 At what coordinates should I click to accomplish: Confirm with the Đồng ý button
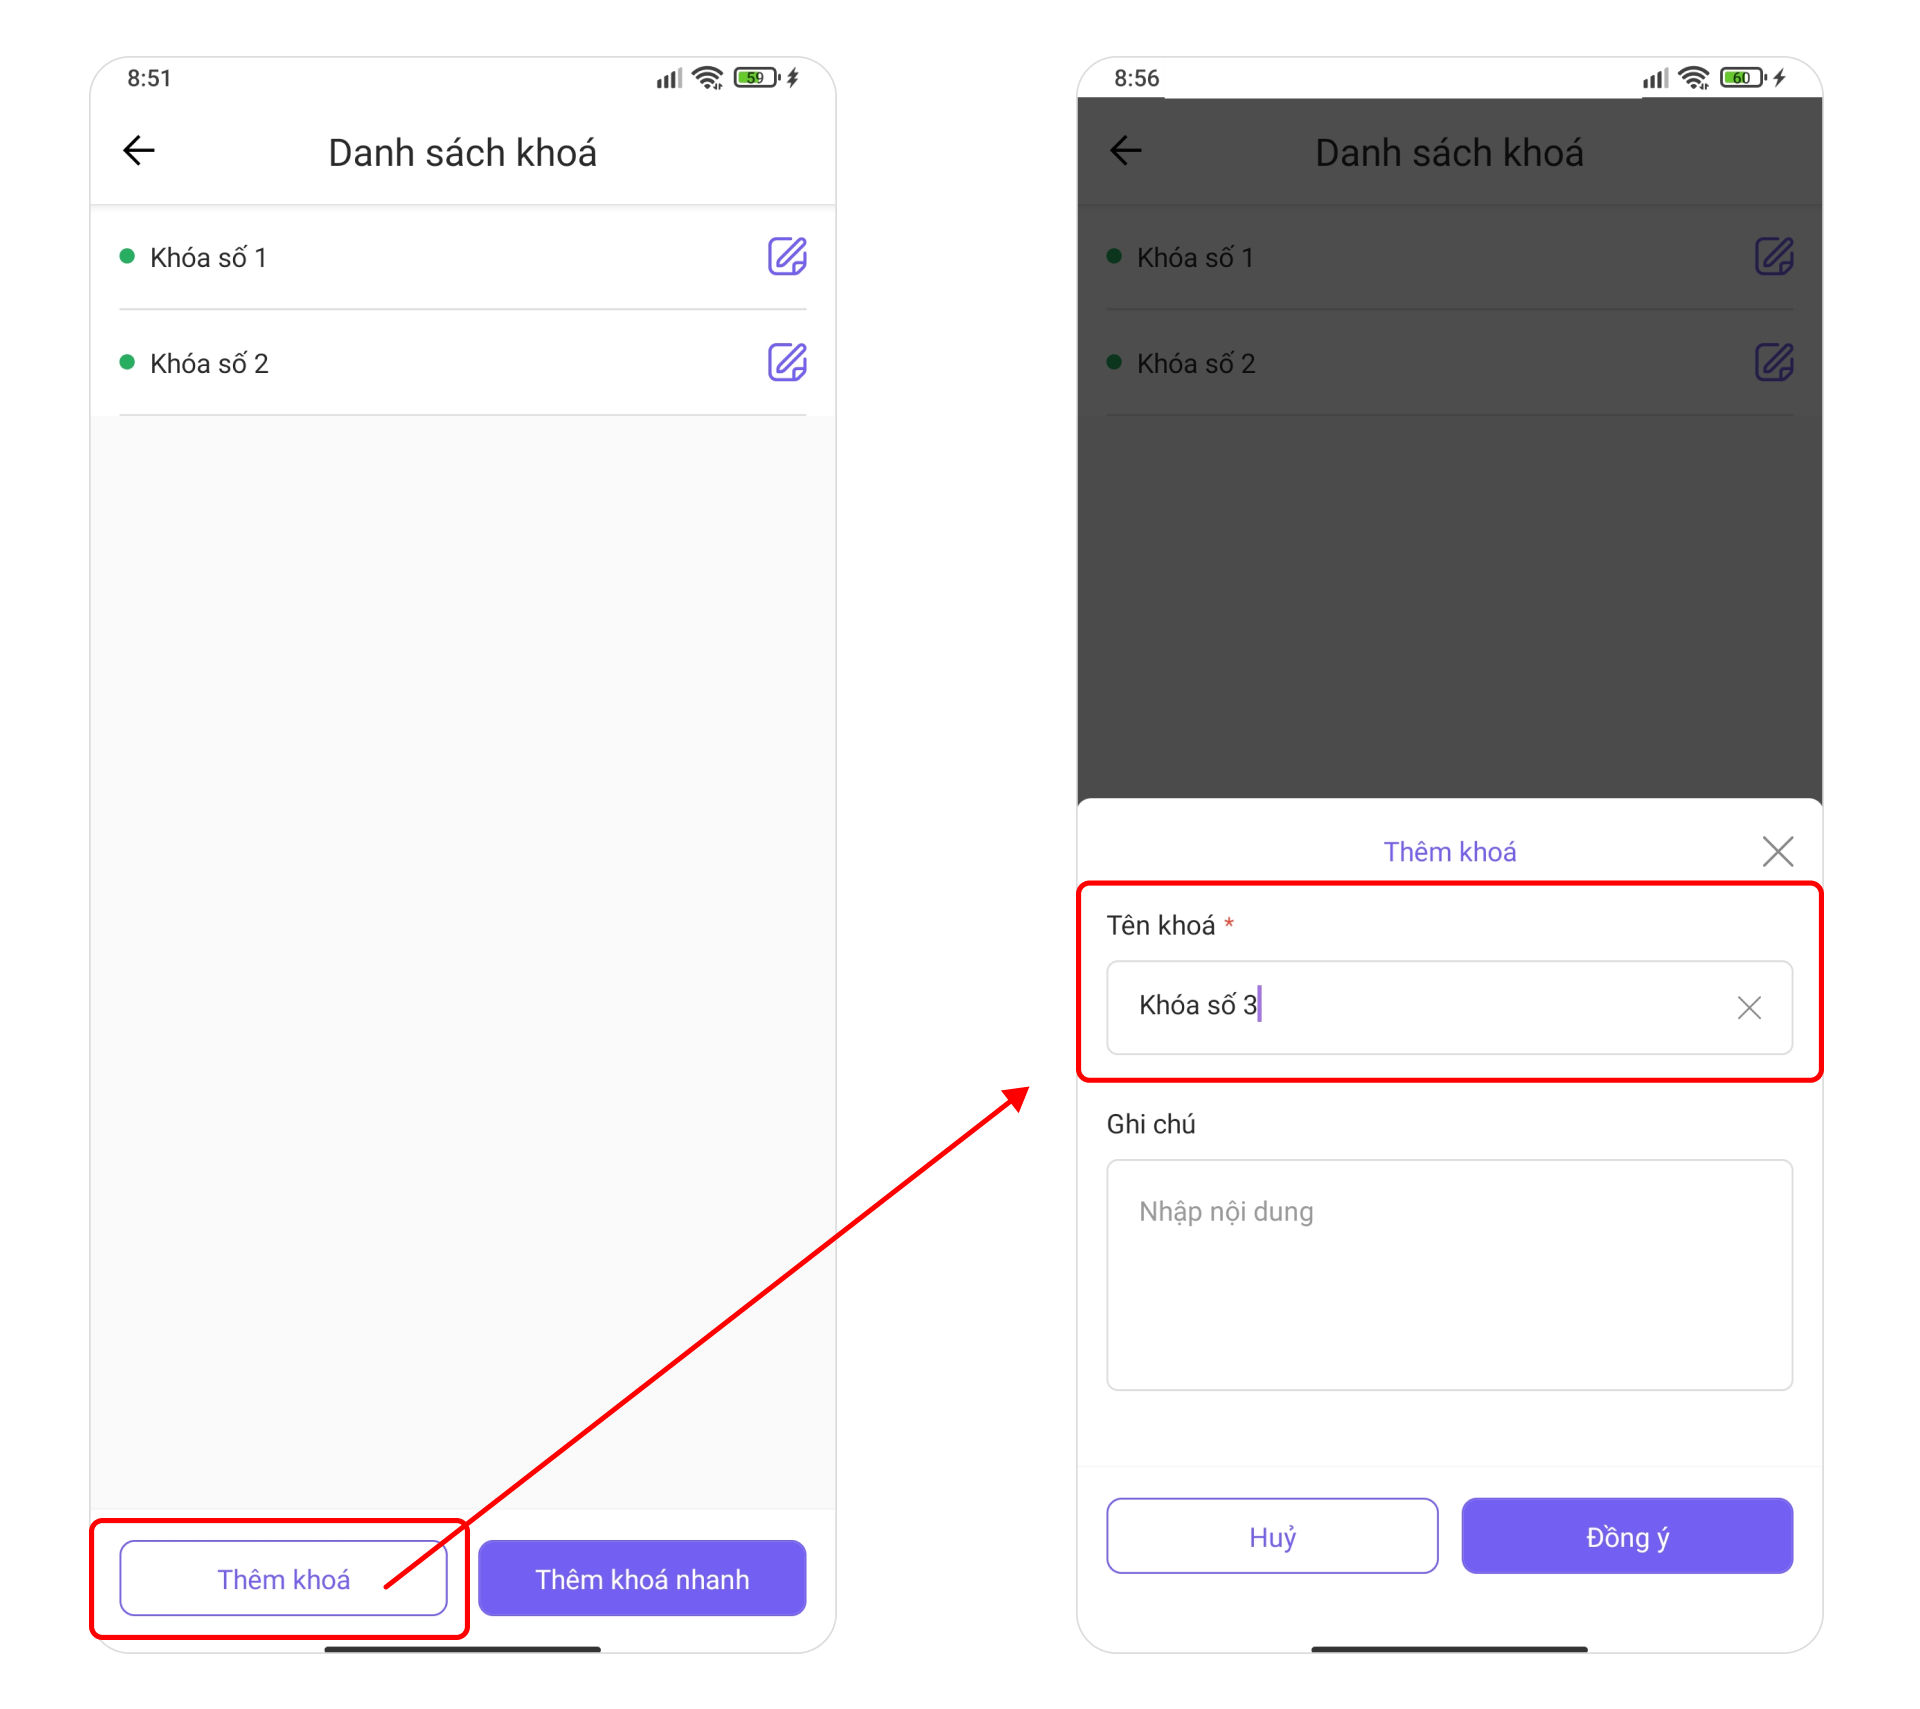[1627, 1536]
